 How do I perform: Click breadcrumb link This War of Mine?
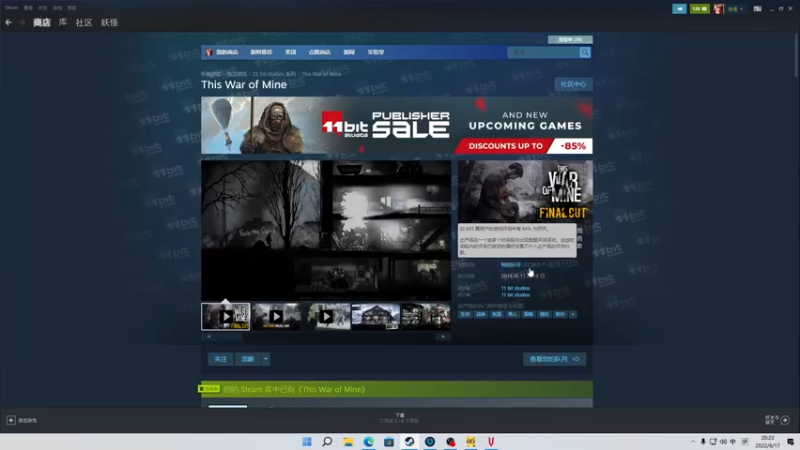[321, 74]
